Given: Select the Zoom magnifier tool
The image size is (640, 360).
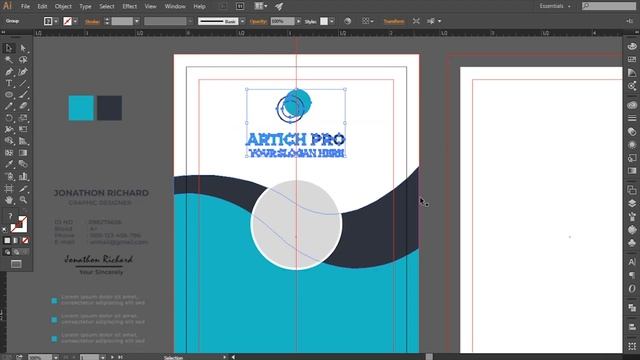Looking at the screenshot, I should click(23, 200).
